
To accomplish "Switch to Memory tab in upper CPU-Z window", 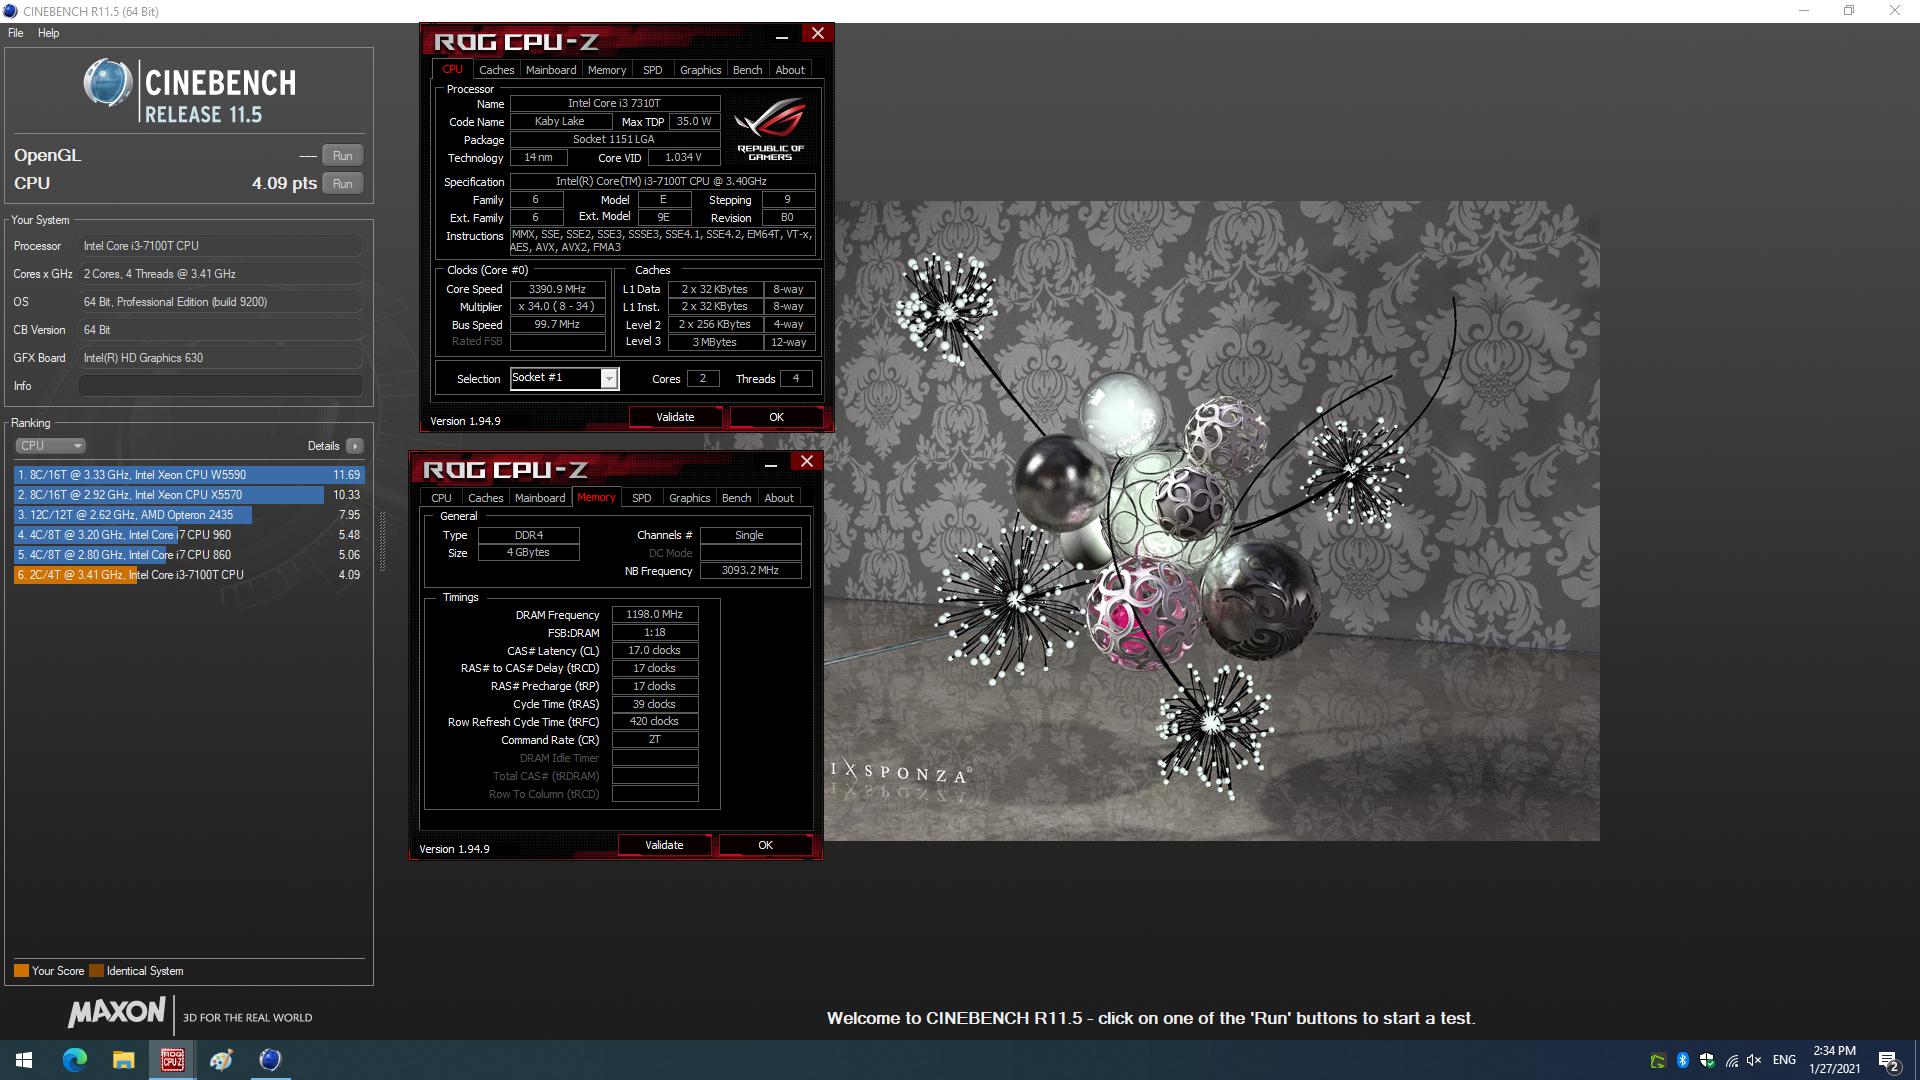I will [607, 70].
